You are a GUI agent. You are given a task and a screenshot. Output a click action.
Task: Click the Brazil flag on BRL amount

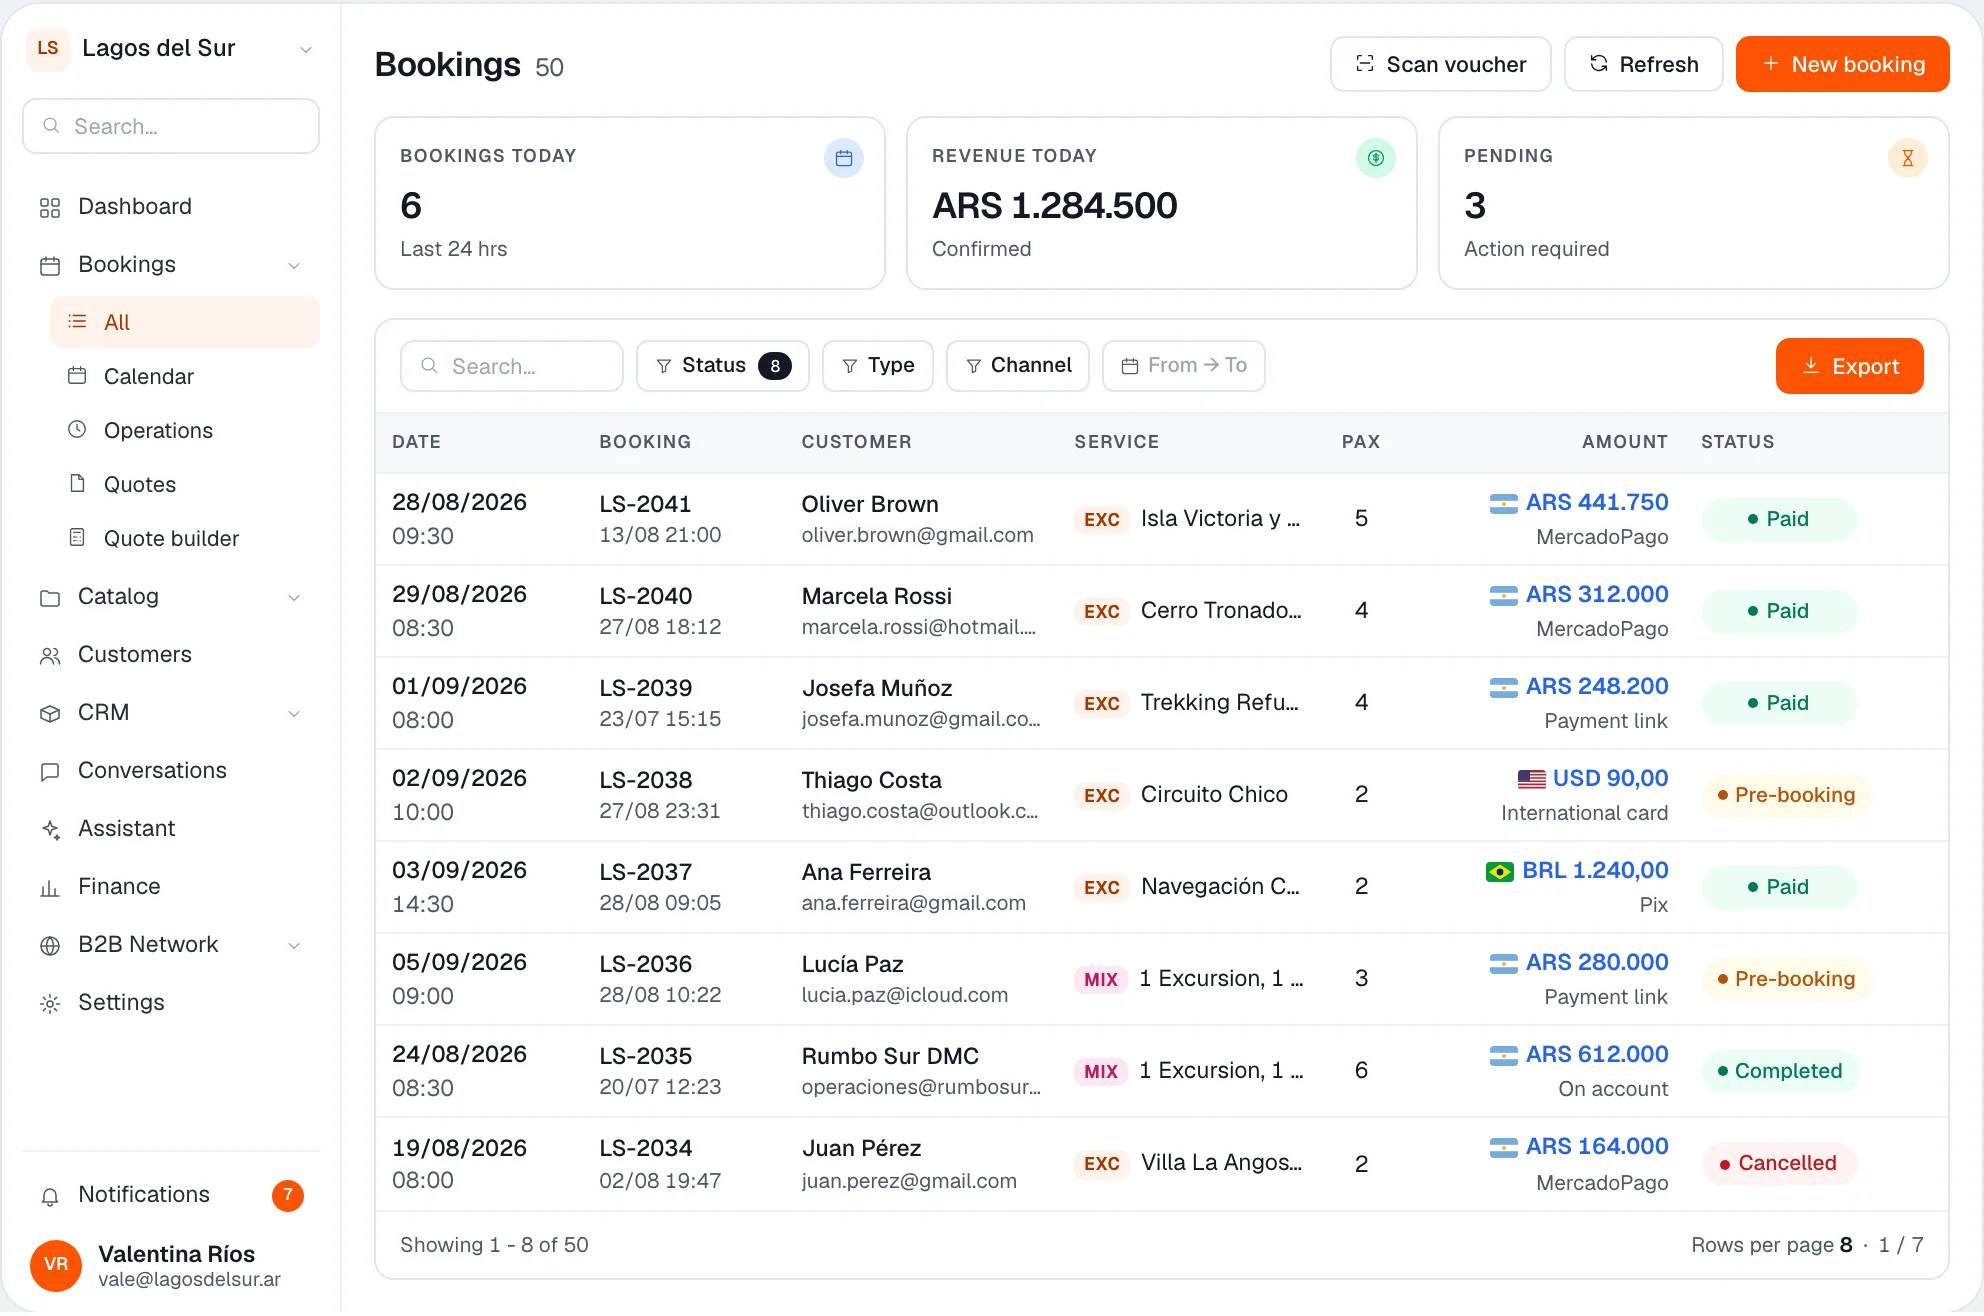(x=1499, y=872)
